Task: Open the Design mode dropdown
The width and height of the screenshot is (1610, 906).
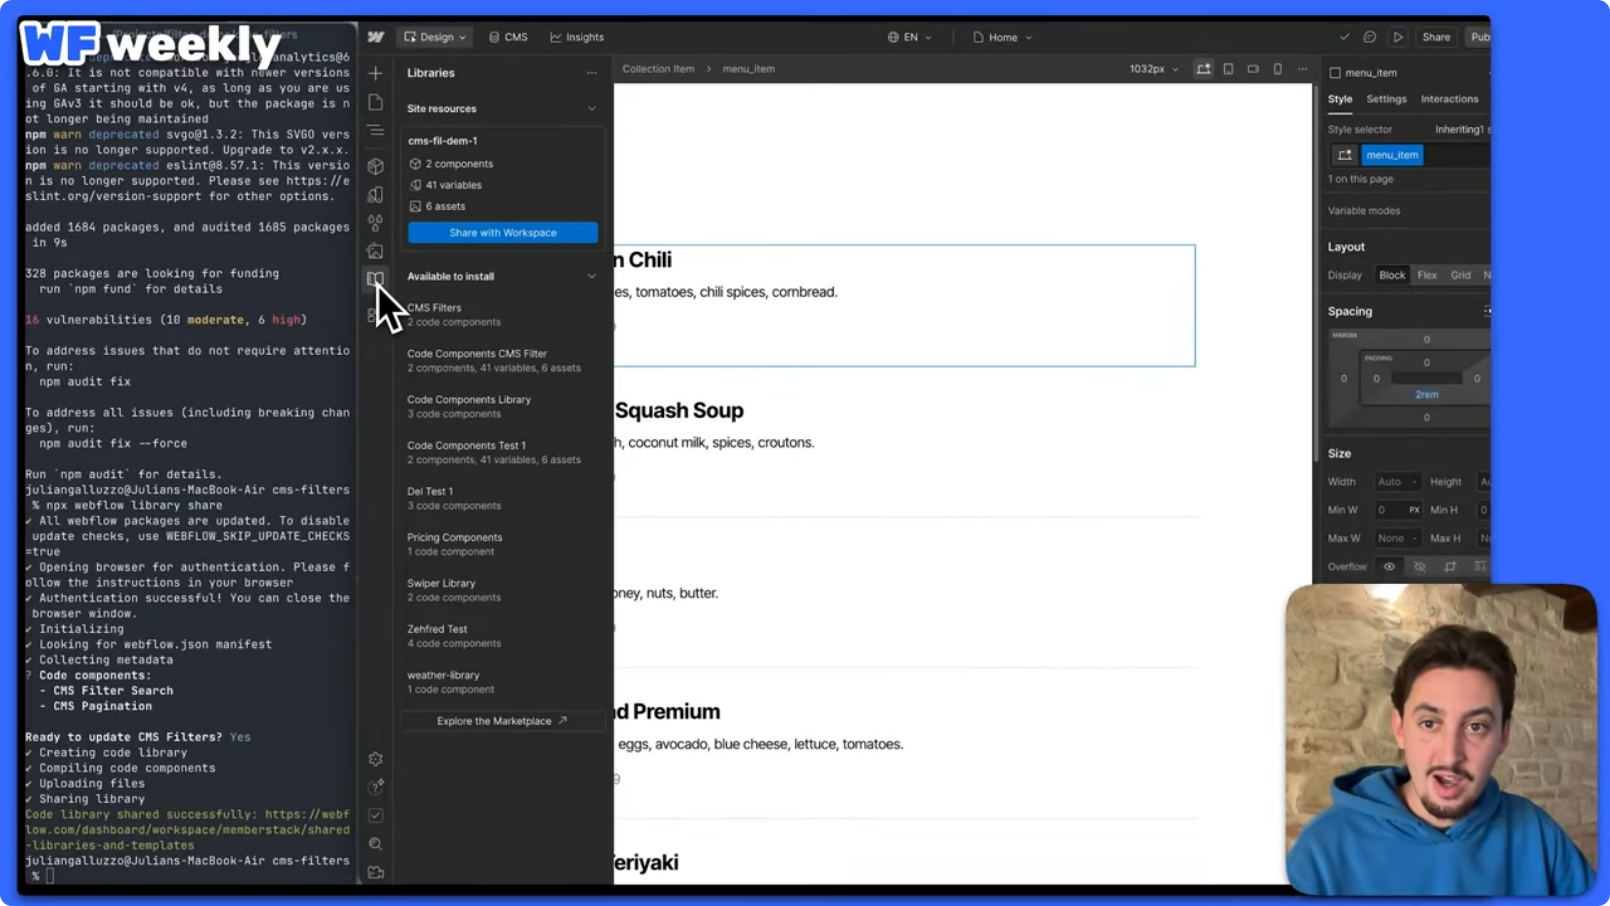Action: pyautogui.click(x=435, y=37)
